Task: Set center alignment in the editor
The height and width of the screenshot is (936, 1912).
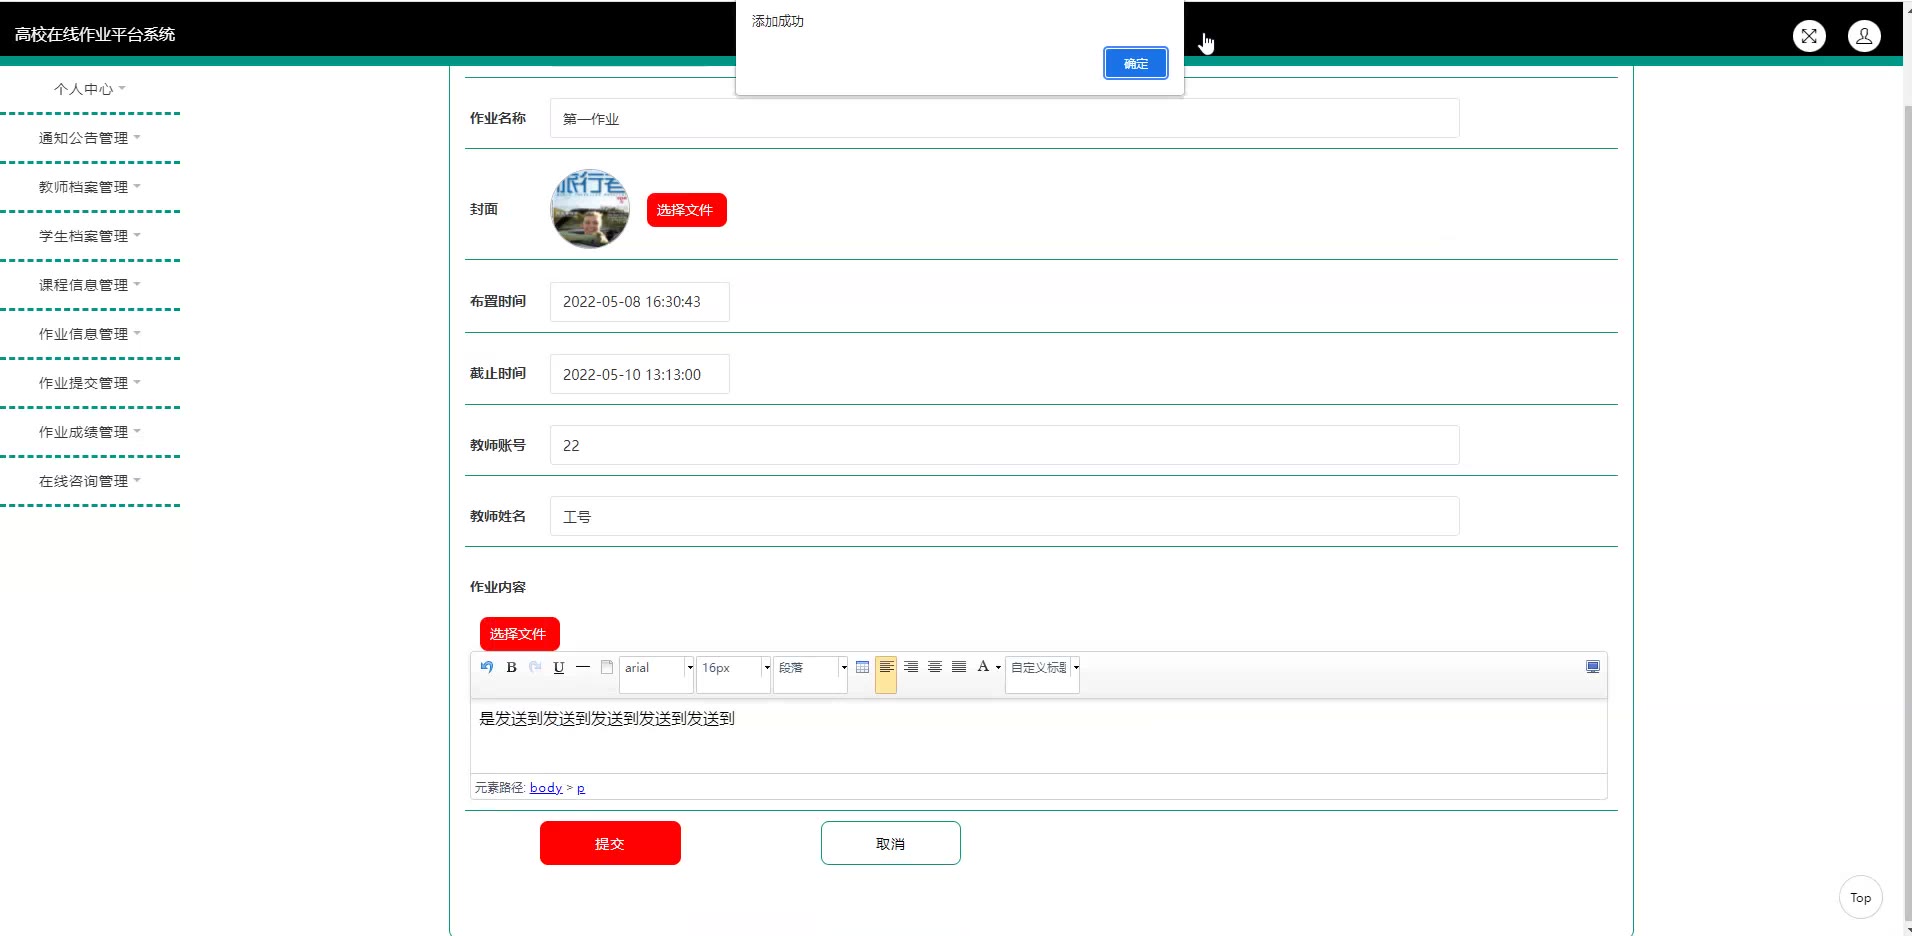Action: coord(935,667)
